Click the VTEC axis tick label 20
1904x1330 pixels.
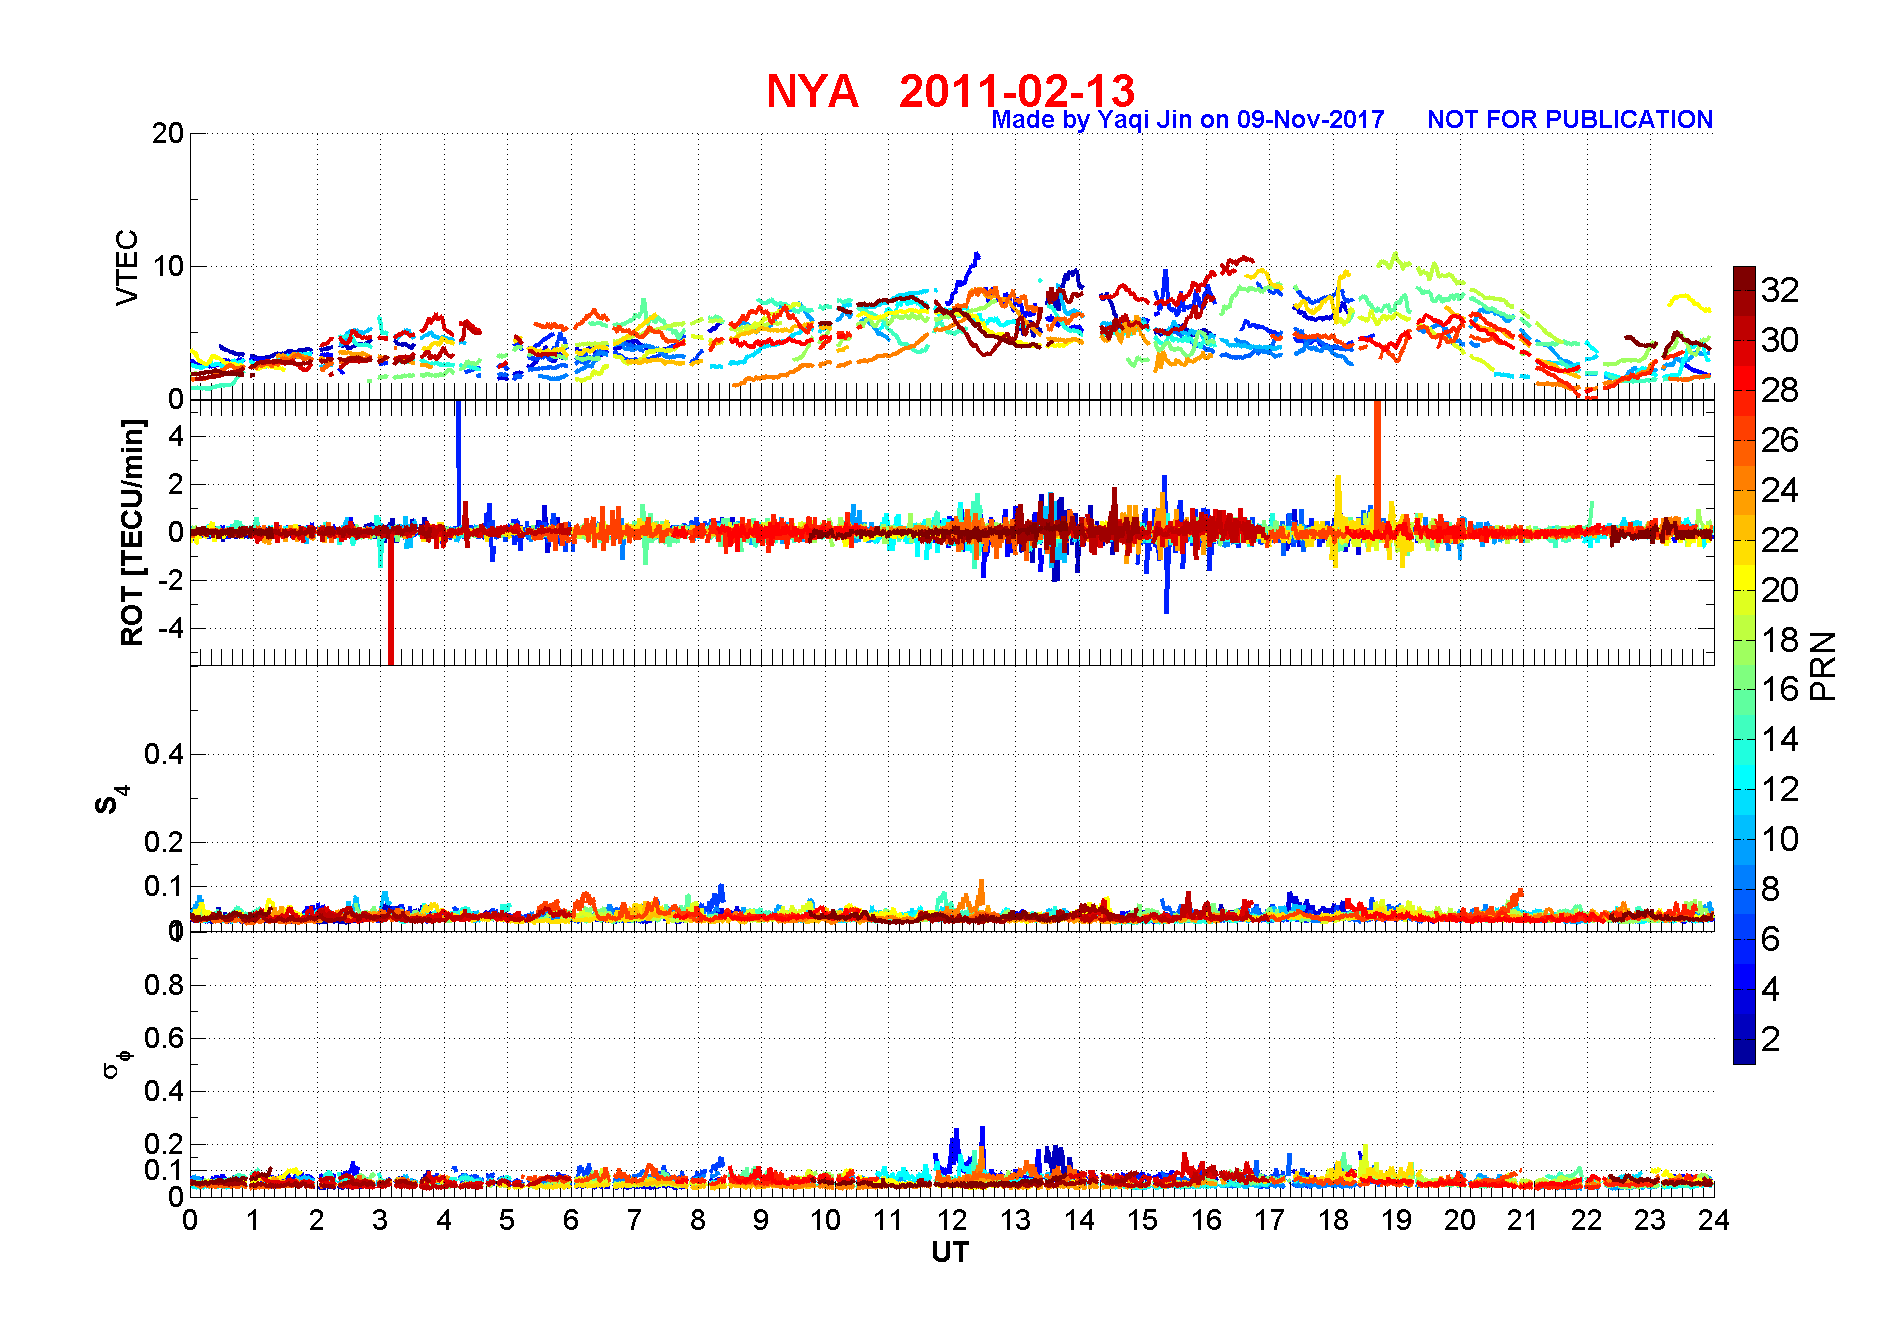point(168,134)
